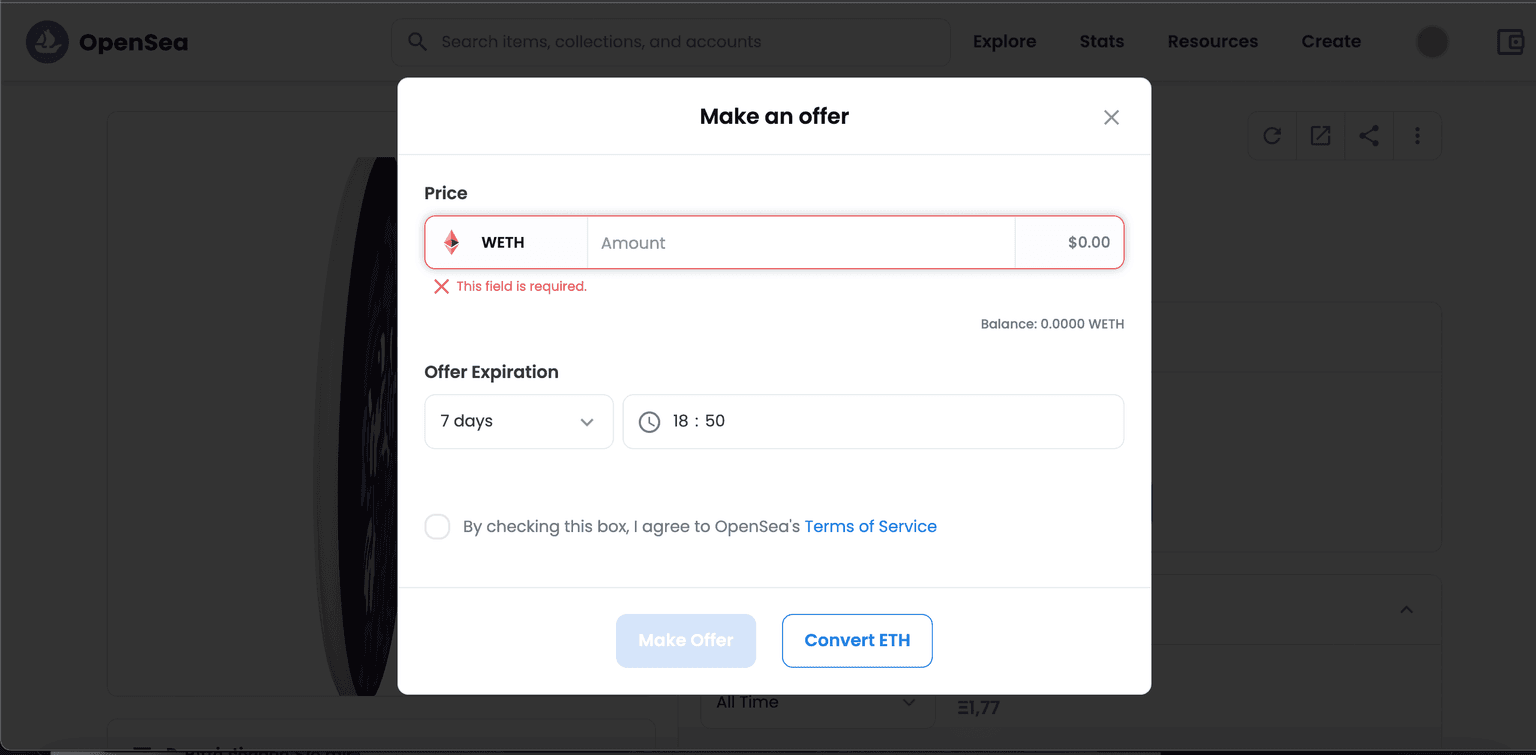Open the user profile avatar
Image resolution: width=1536 pixels, height=755 pixels.
click(x=1432, y=42)
